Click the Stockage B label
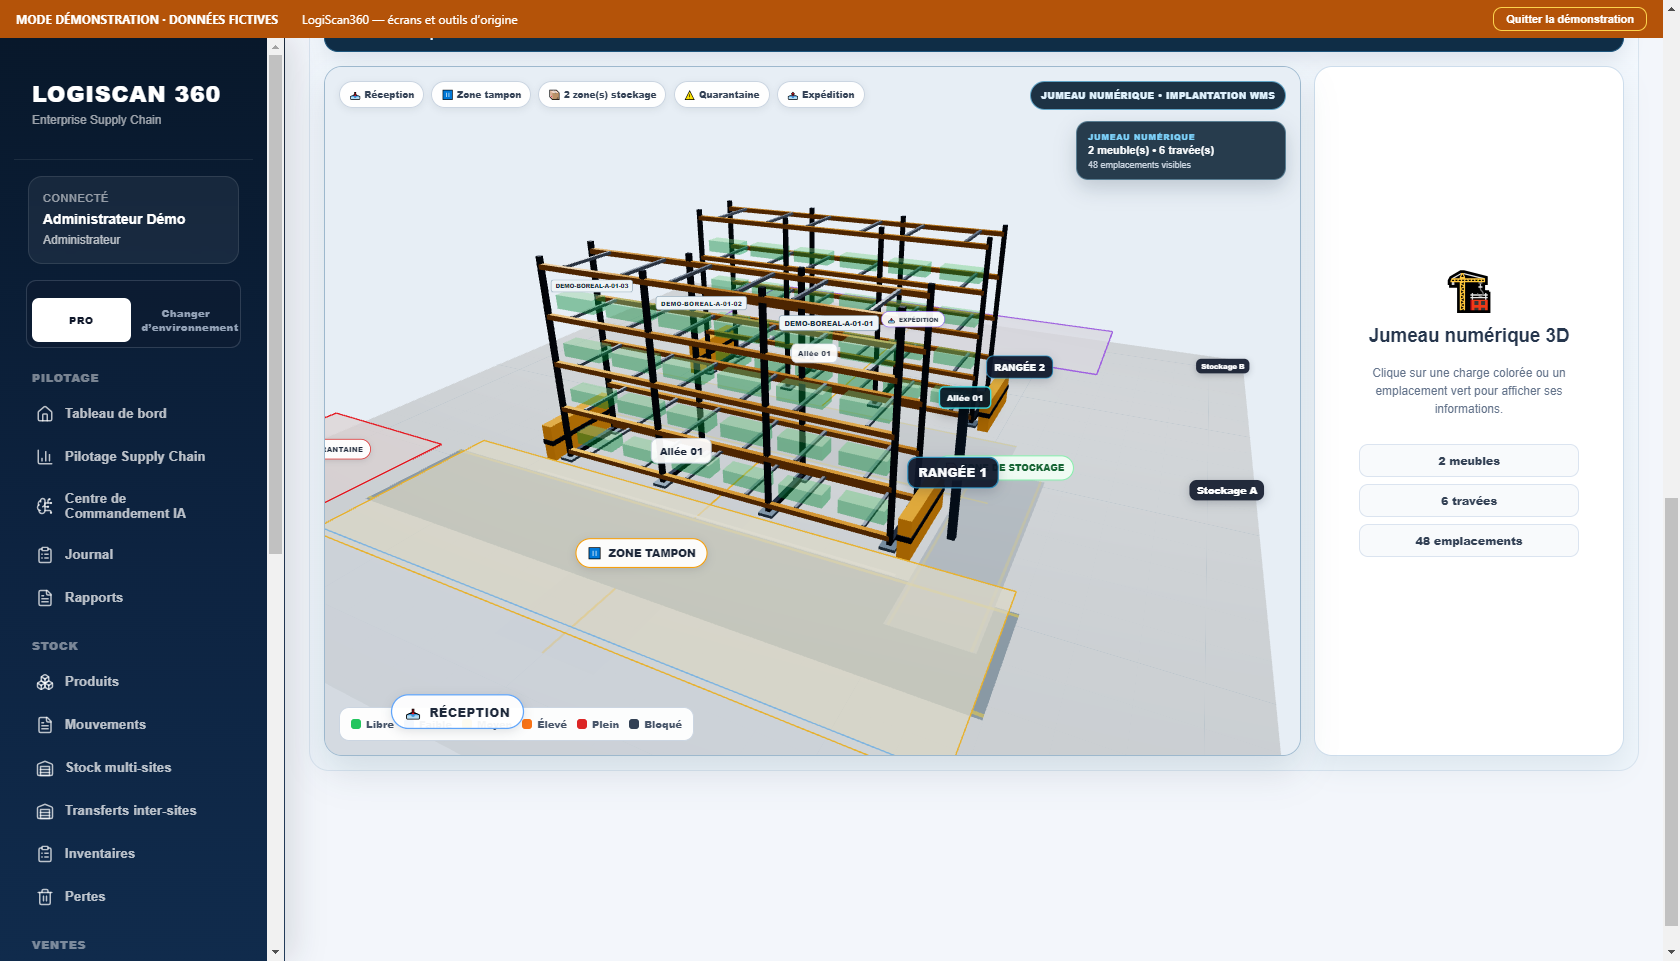 point(1222,367)
